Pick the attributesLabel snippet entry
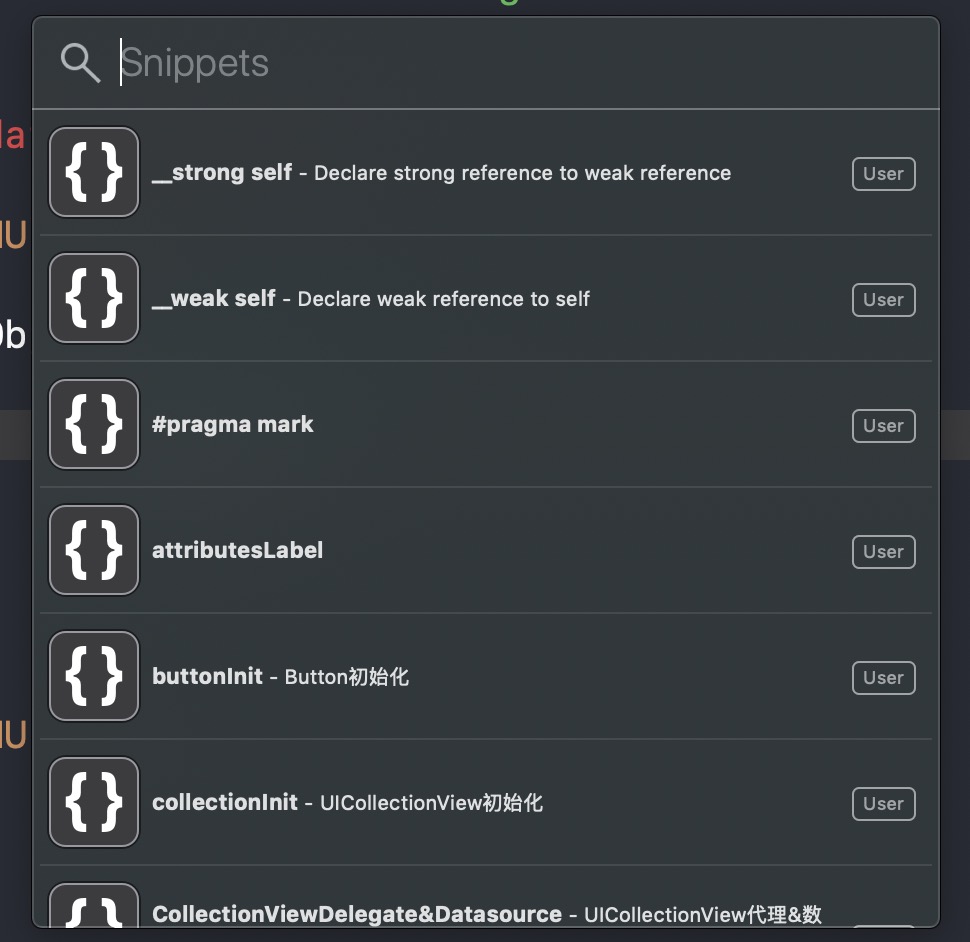The height and width of the screenshot is (942, 970). coord(238,551)
